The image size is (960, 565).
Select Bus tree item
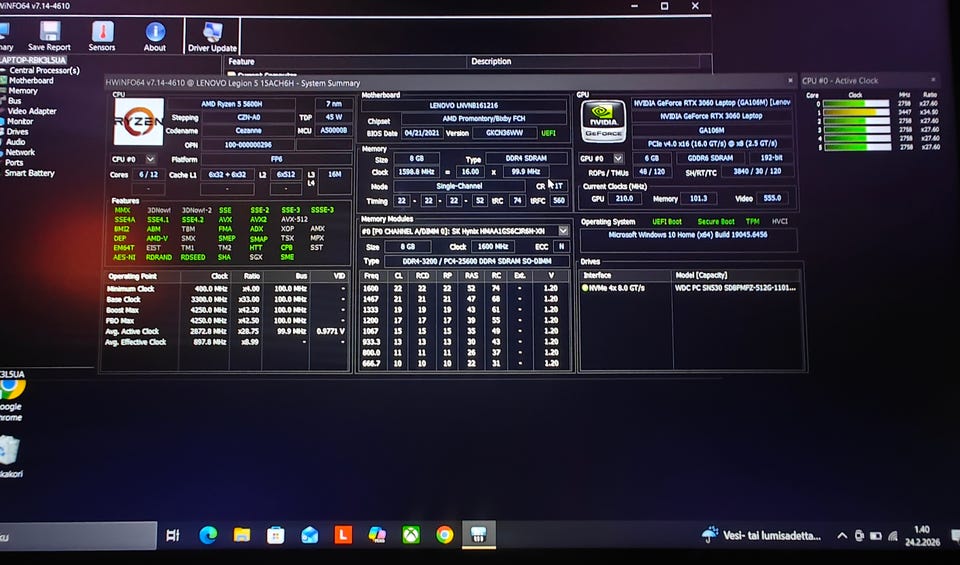(x=15, y=101)
